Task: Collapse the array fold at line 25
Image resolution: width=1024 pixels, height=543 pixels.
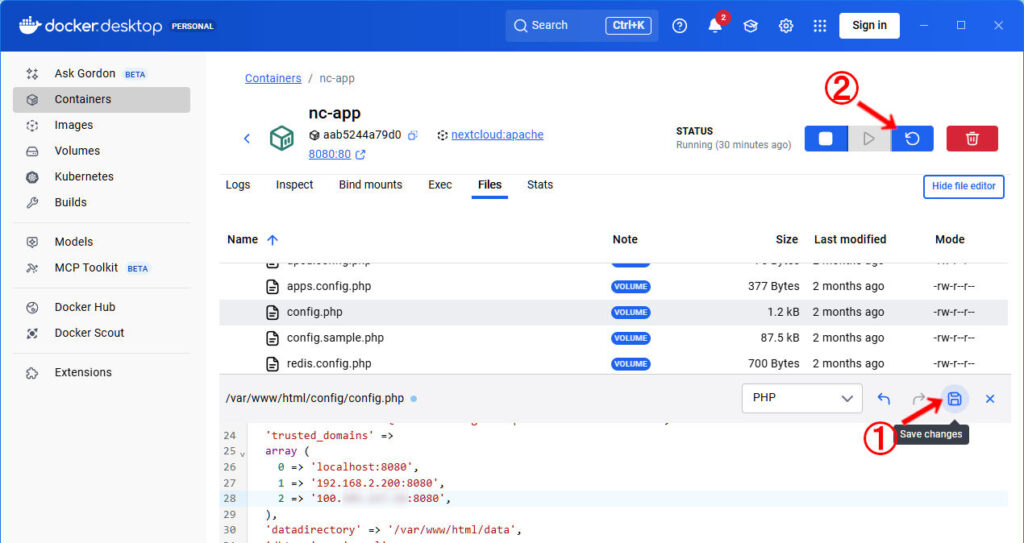Action: (x=243, y=454)
